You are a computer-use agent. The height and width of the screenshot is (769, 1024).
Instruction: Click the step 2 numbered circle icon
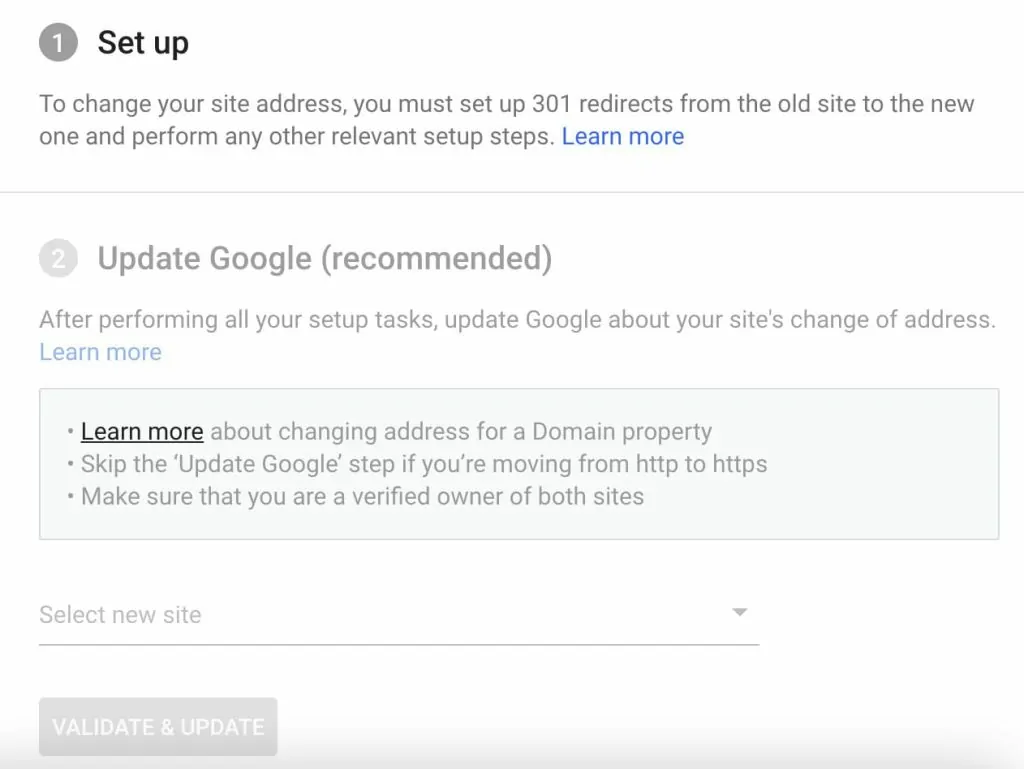(58, 258)
